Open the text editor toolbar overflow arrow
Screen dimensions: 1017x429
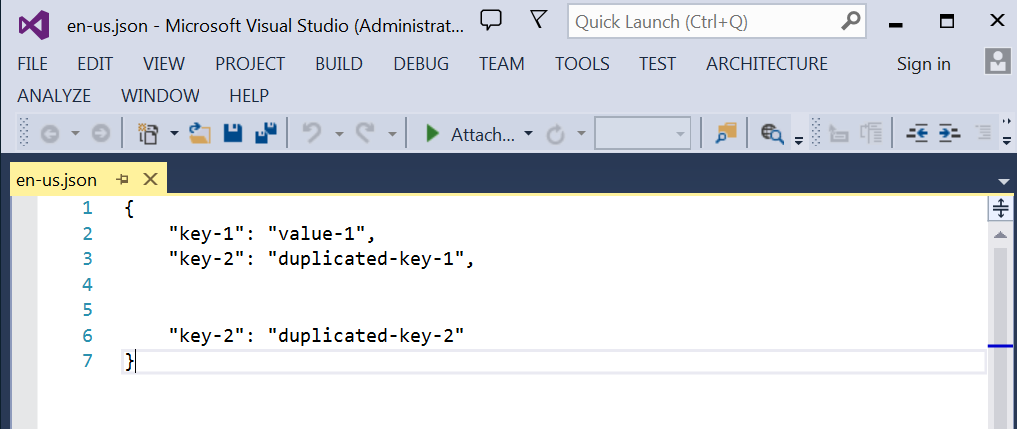(x=1007, y=140)
